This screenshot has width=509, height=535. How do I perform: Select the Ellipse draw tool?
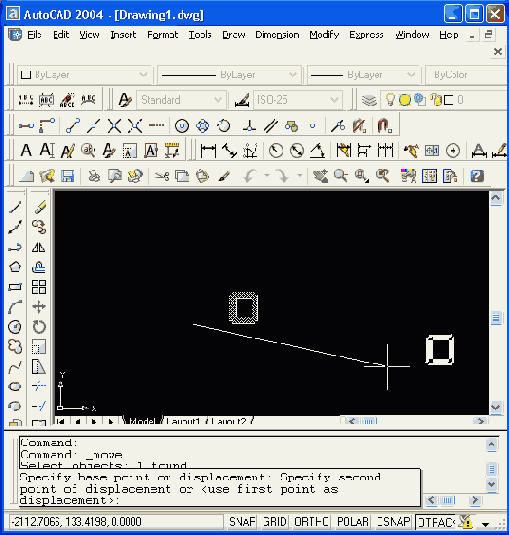[15, 387]
